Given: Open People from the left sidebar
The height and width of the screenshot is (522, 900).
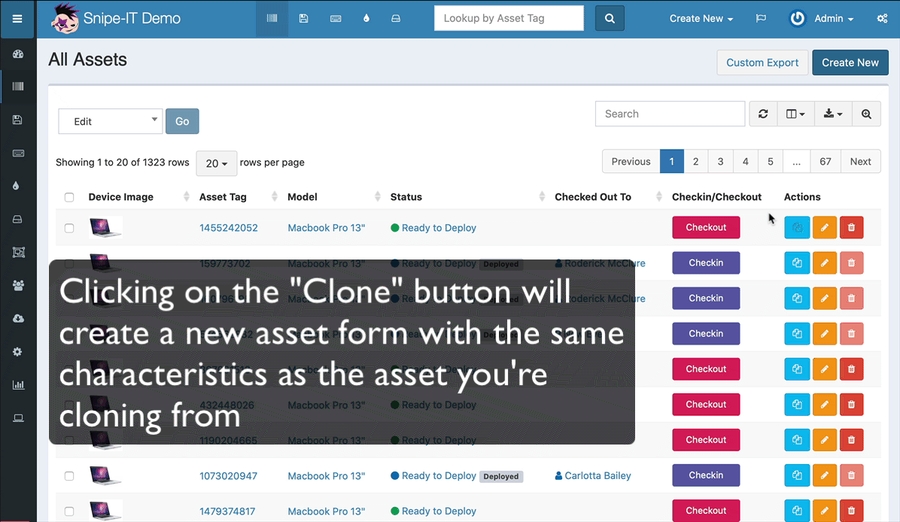Looking at the screenshot, I should click(x=17, y=285).
